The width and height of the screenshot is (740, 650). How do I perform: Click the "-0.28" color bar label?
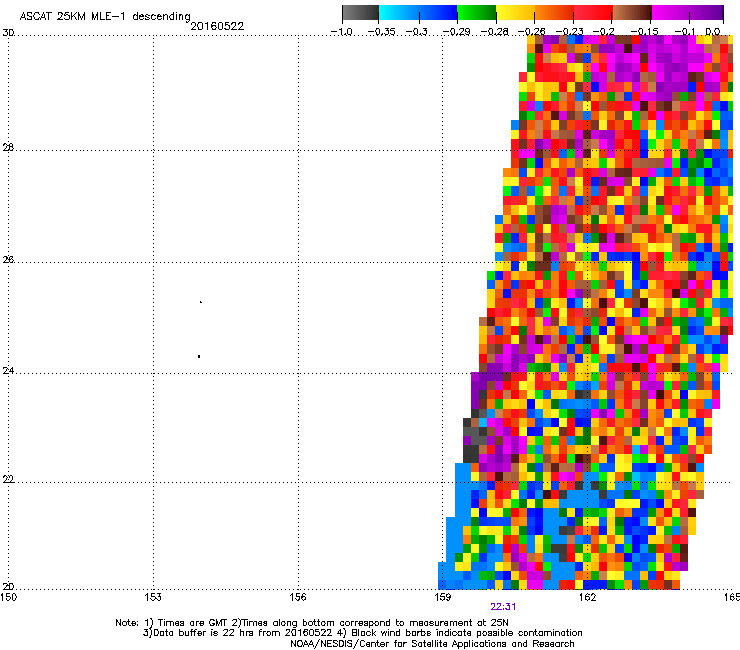click(x=495, y=32)
